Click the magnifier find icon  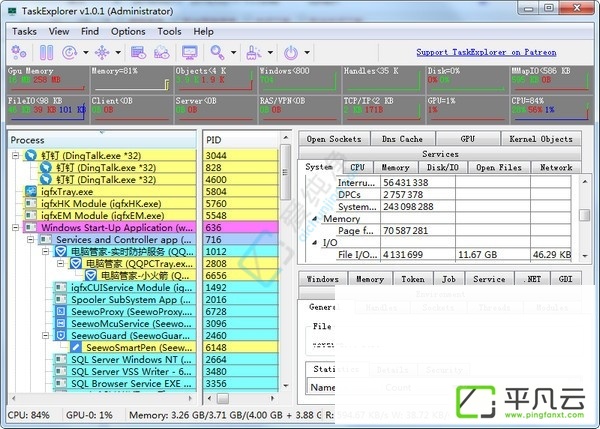[x=217, y=52]
